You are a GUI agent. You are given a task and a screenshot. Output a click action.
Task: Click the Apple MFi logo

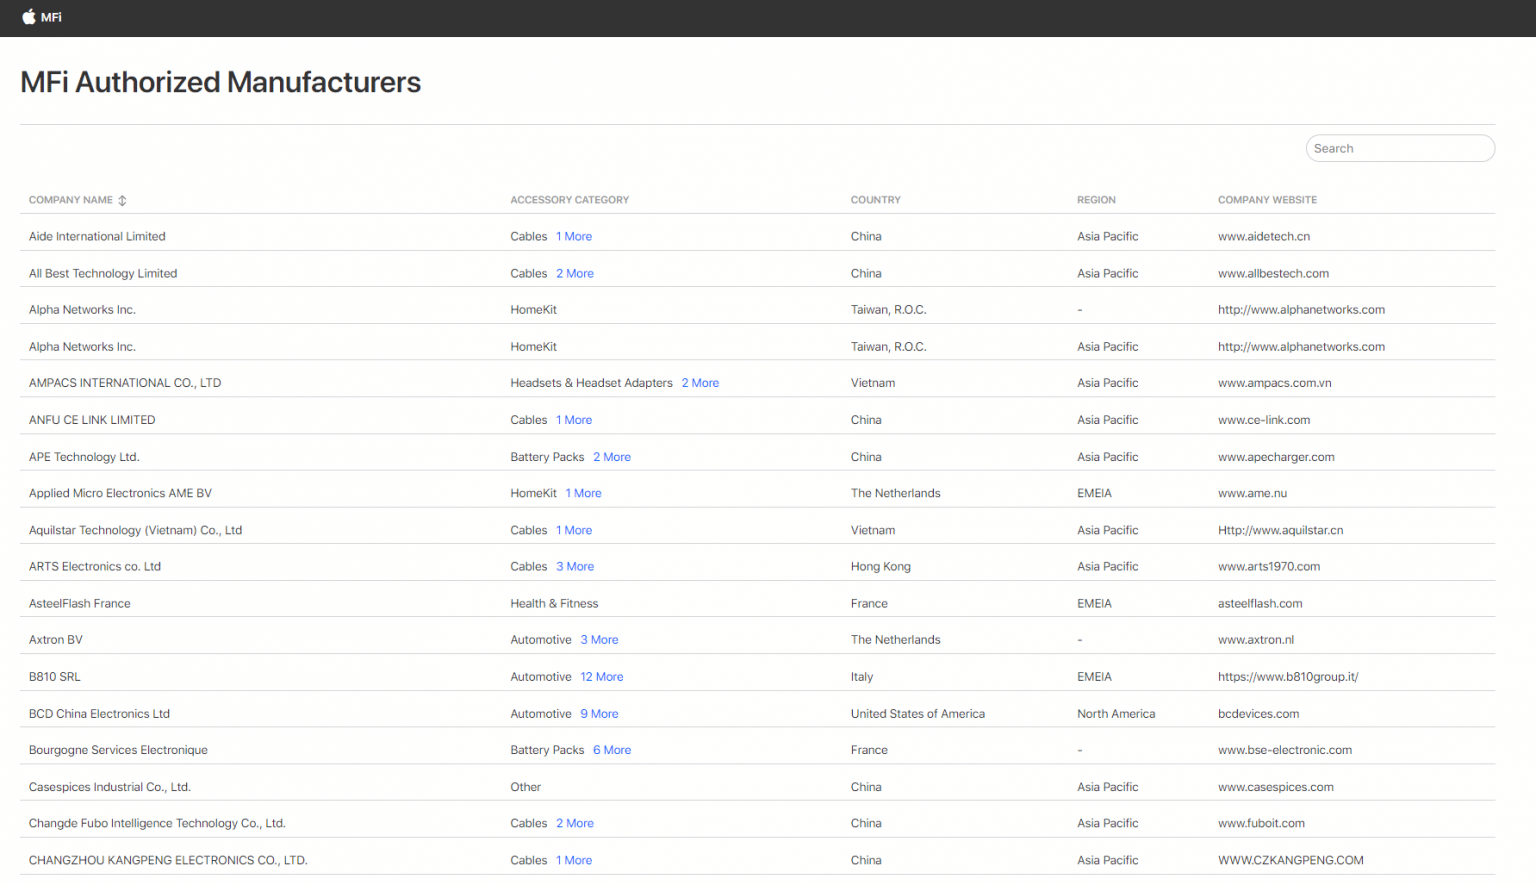click(x=42, y=17)
